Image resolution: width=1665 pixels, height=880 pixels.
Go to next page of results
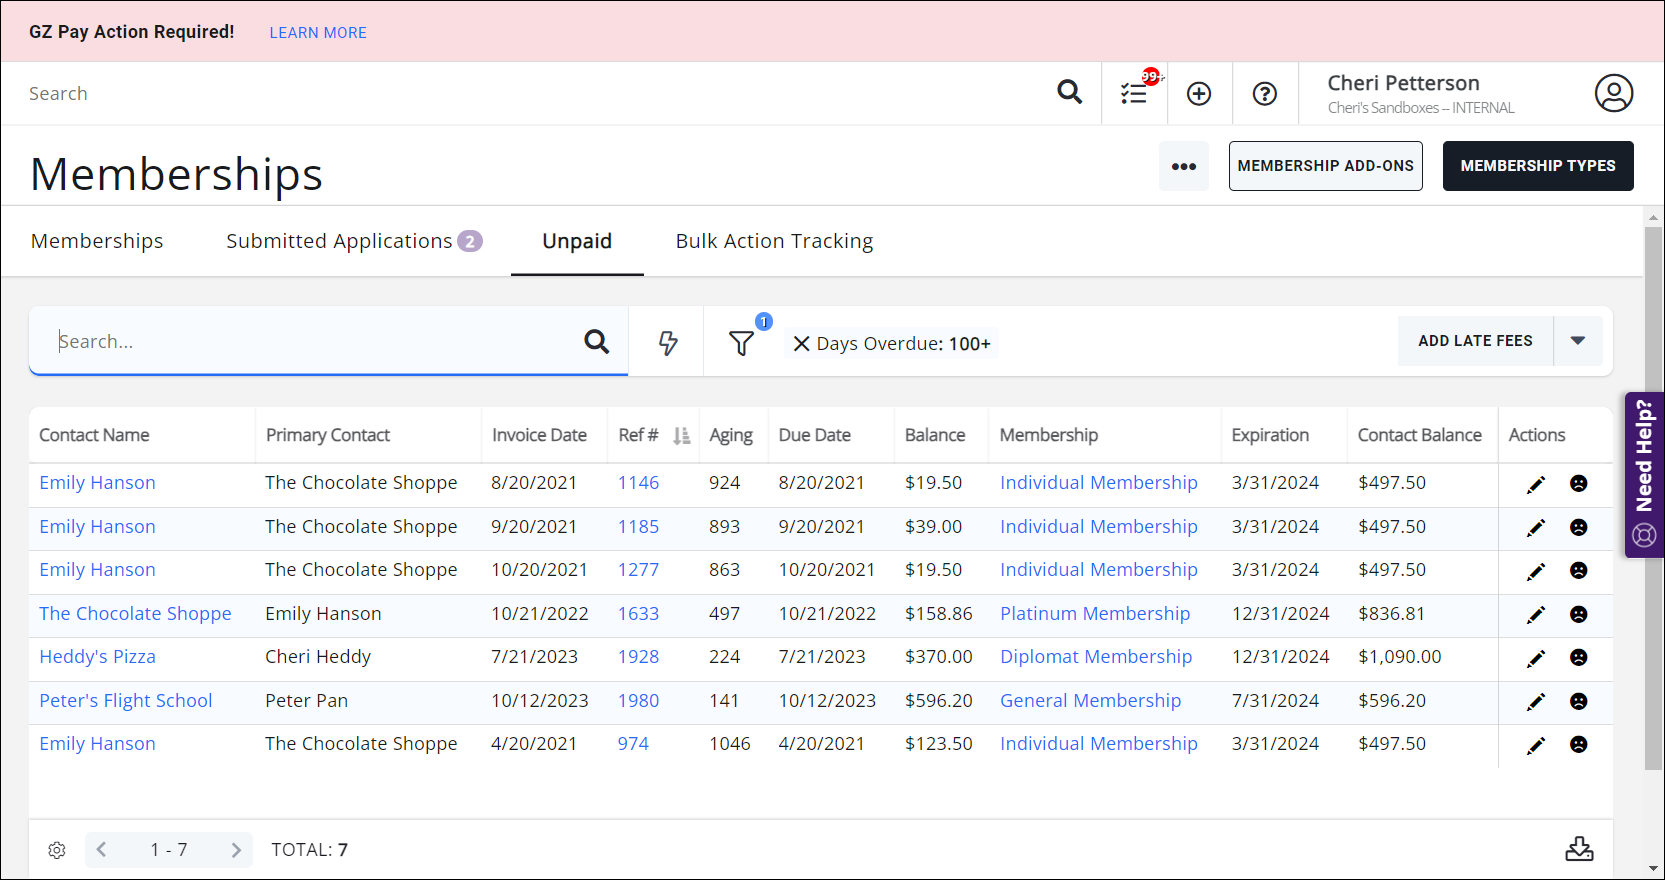(236, 850)
